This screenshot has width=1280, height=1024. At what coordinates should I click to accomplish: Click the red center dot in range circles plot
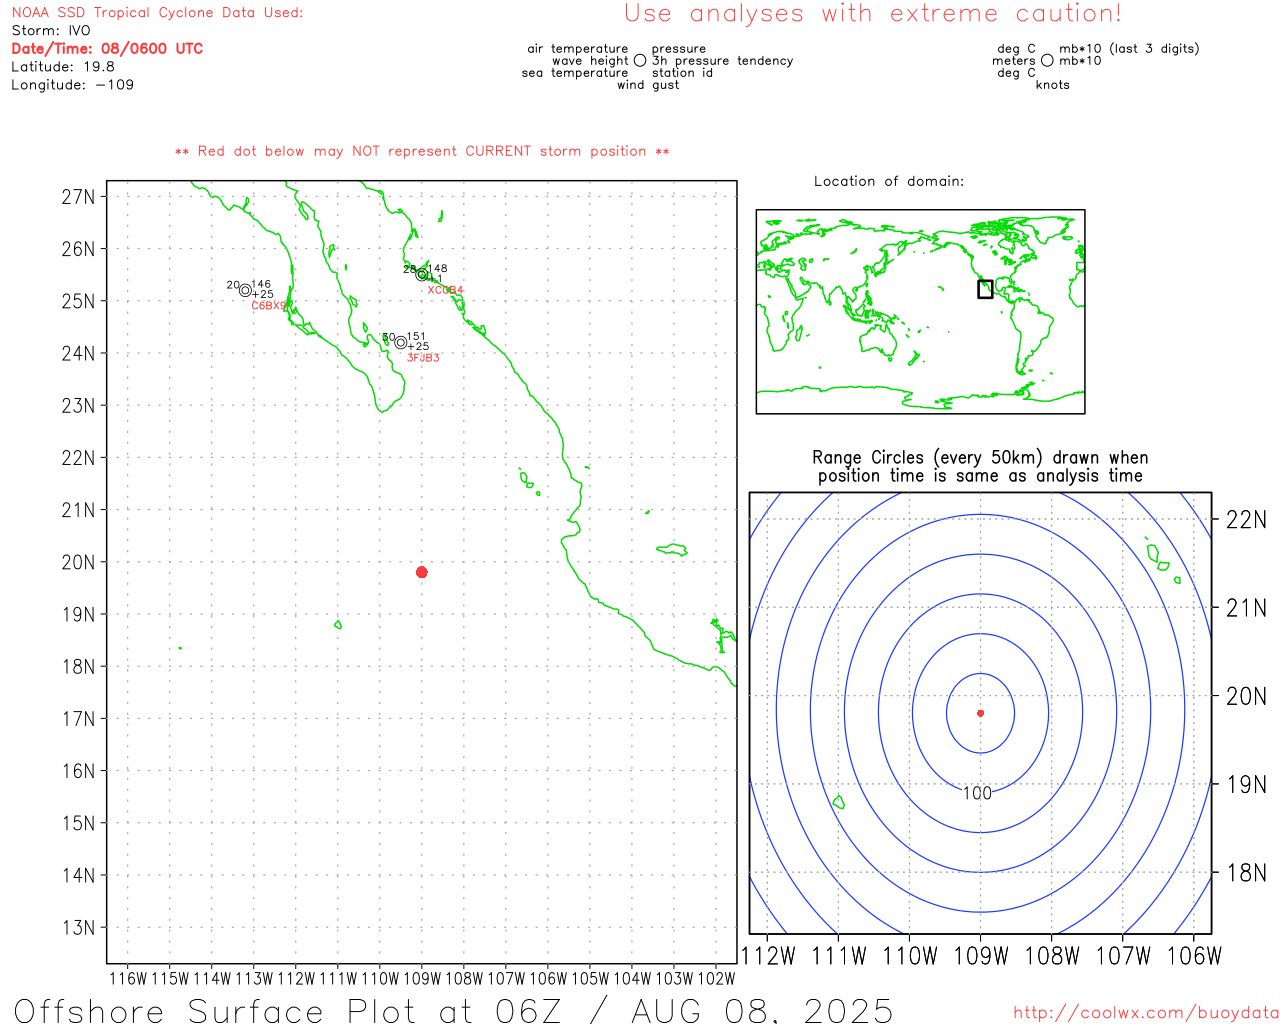[x=980, y=713]
